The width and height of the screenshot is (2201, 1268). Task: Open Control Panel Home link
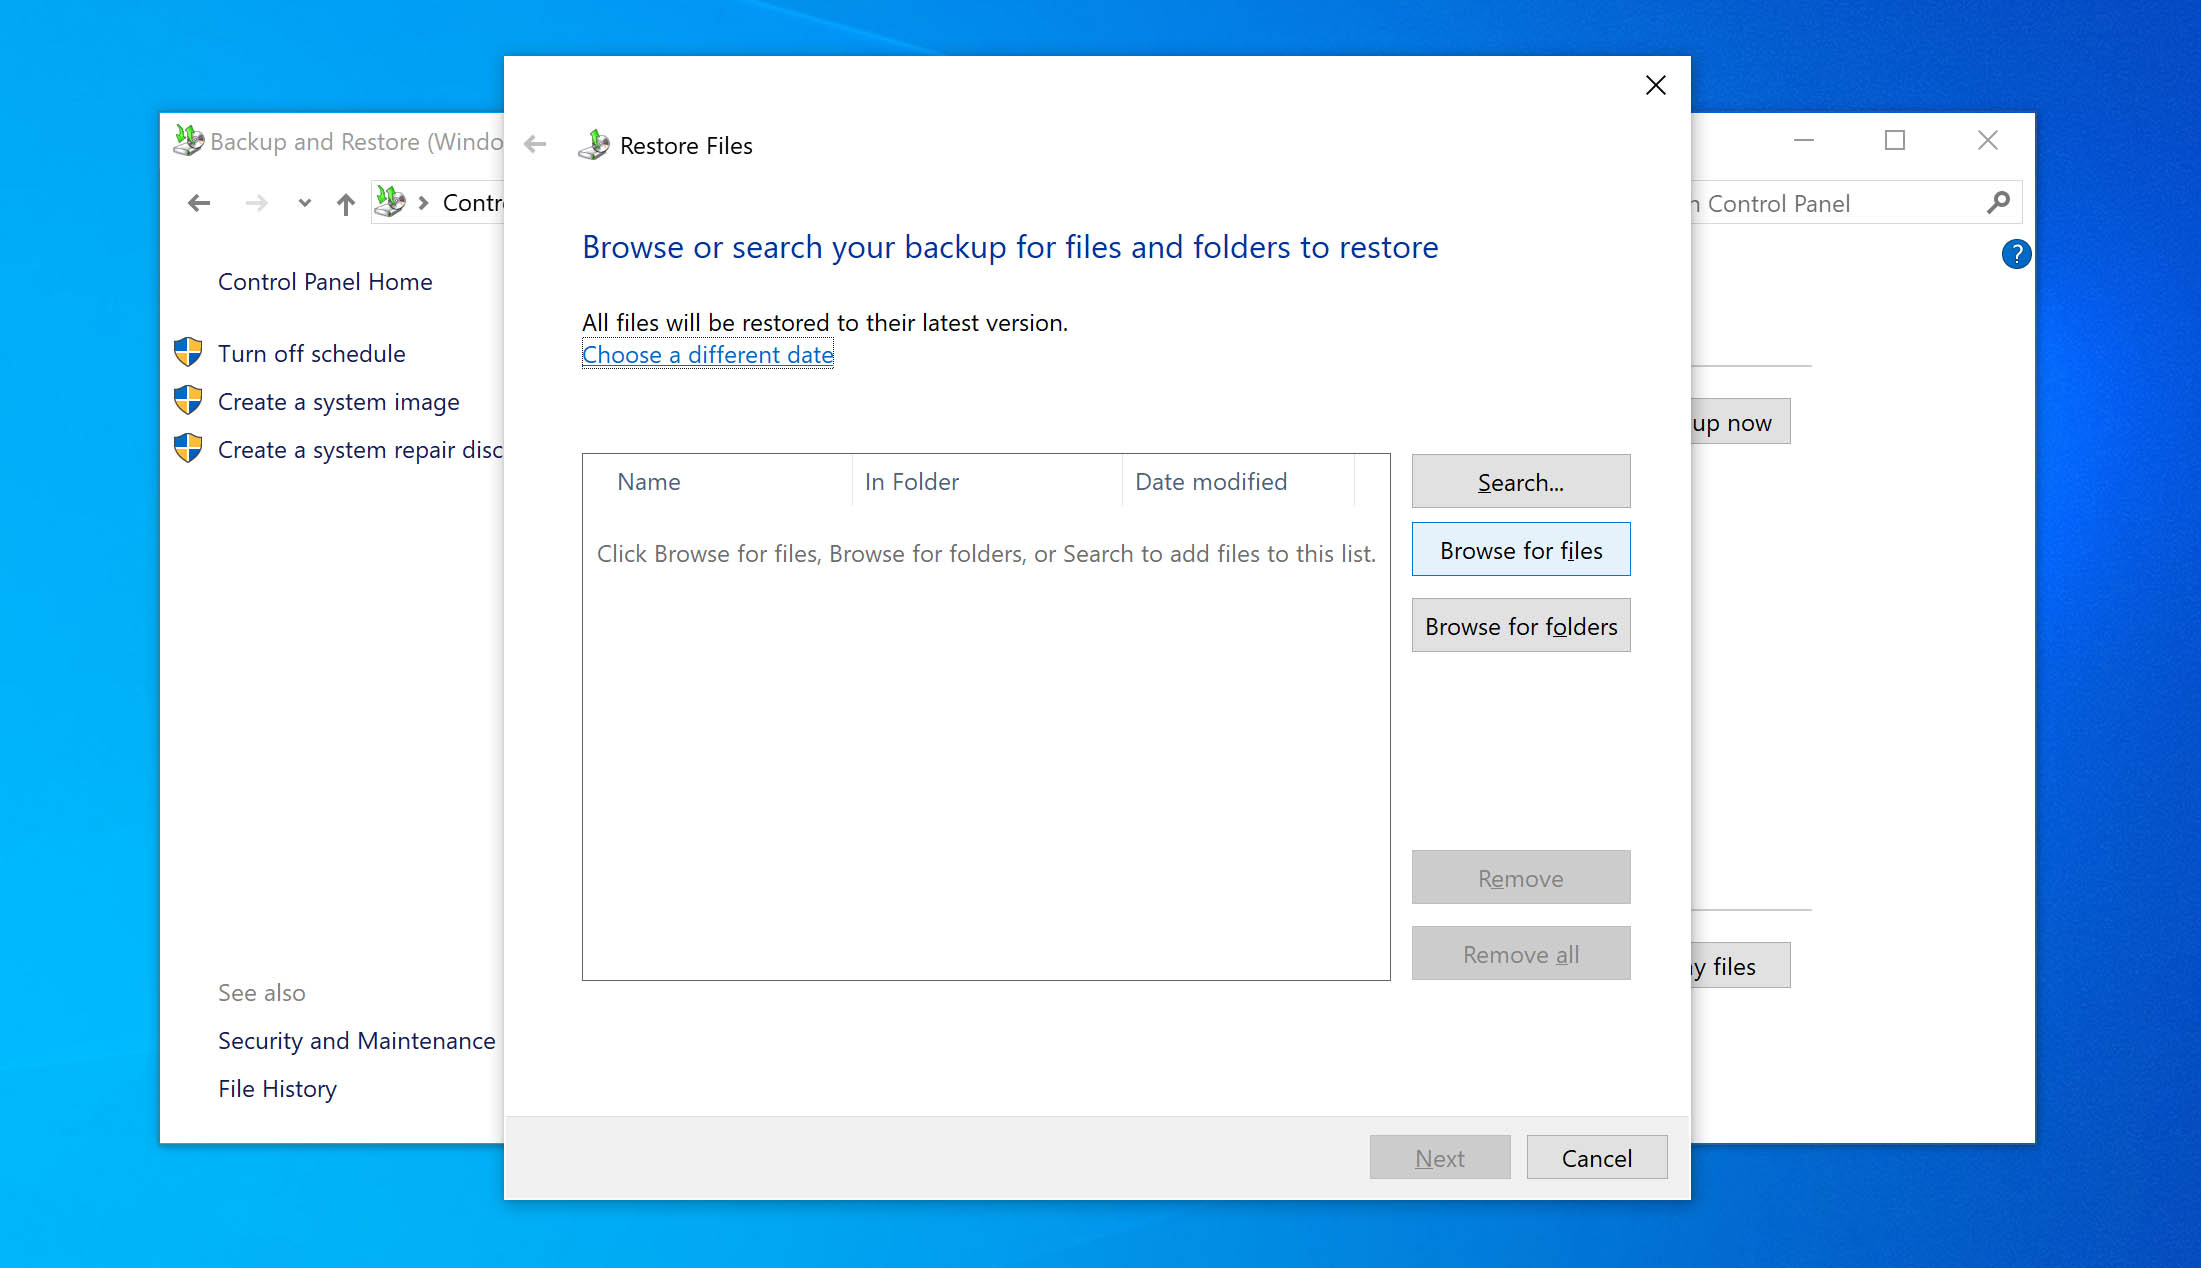(325, 282)
